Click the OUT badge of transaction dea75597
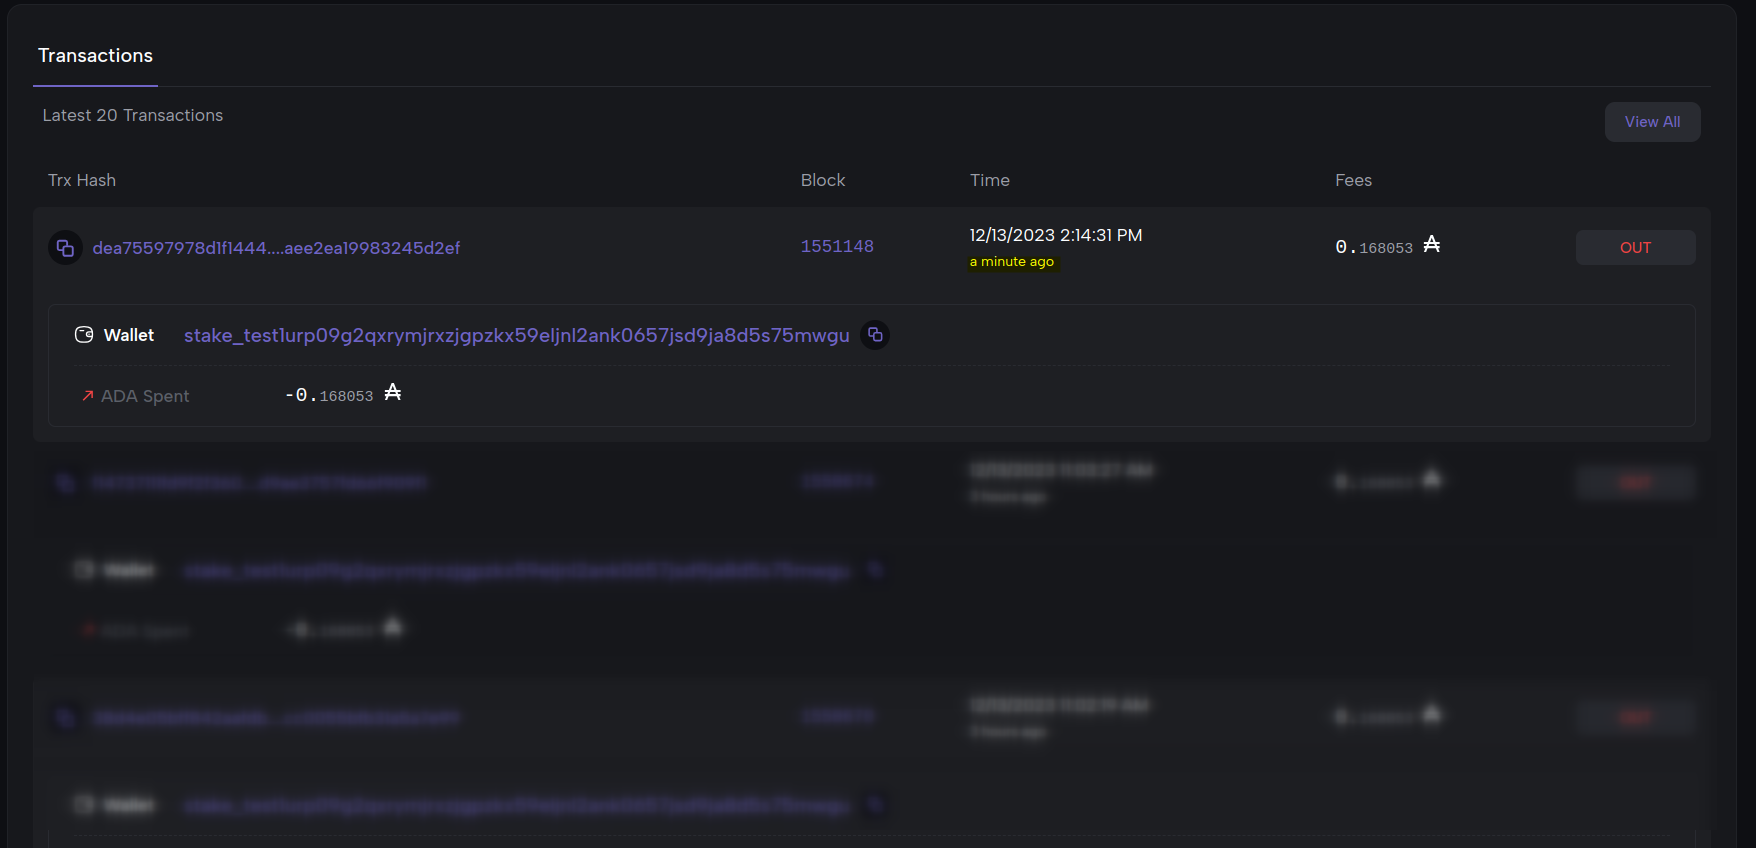The height and width of the screenshot is (848, 1756). [1635, 248]
